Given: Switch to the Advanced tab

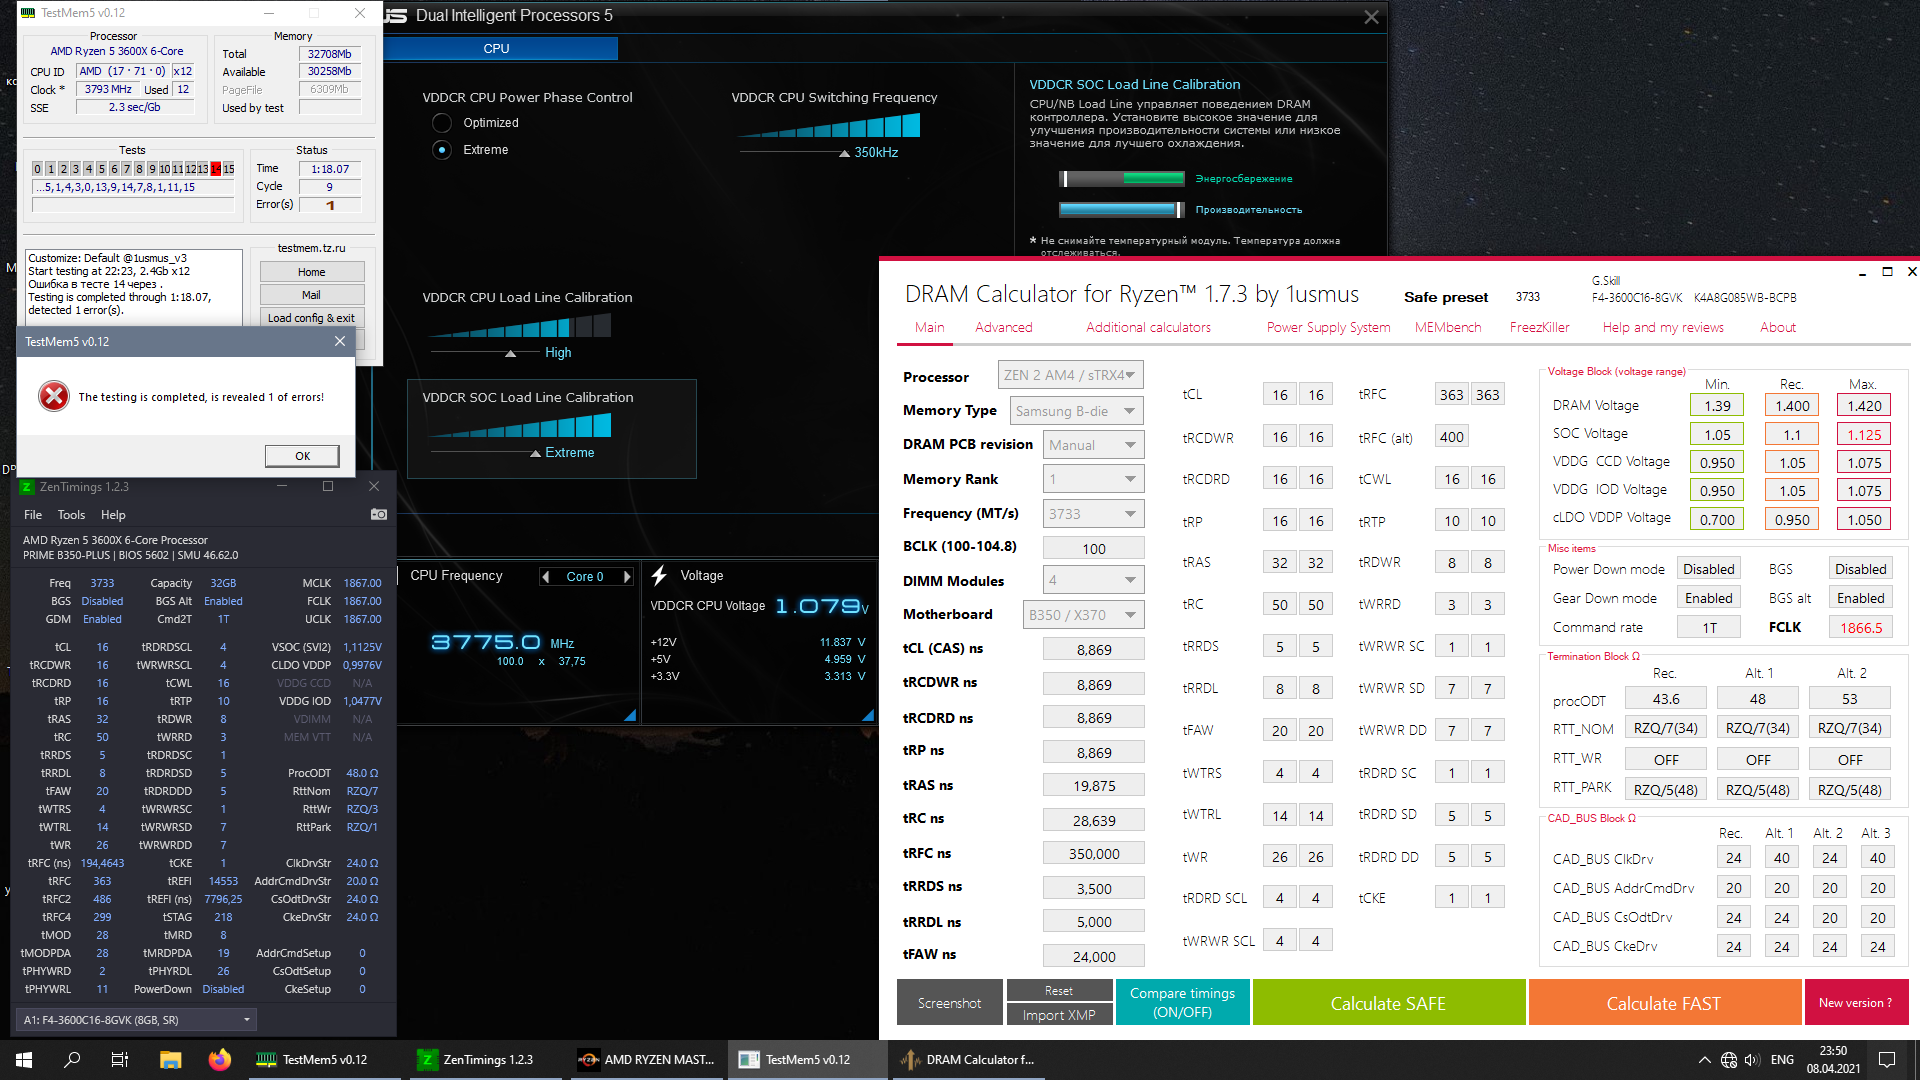Looking at the screenshot, I should pyautogui.click(x=1003, y=327).
